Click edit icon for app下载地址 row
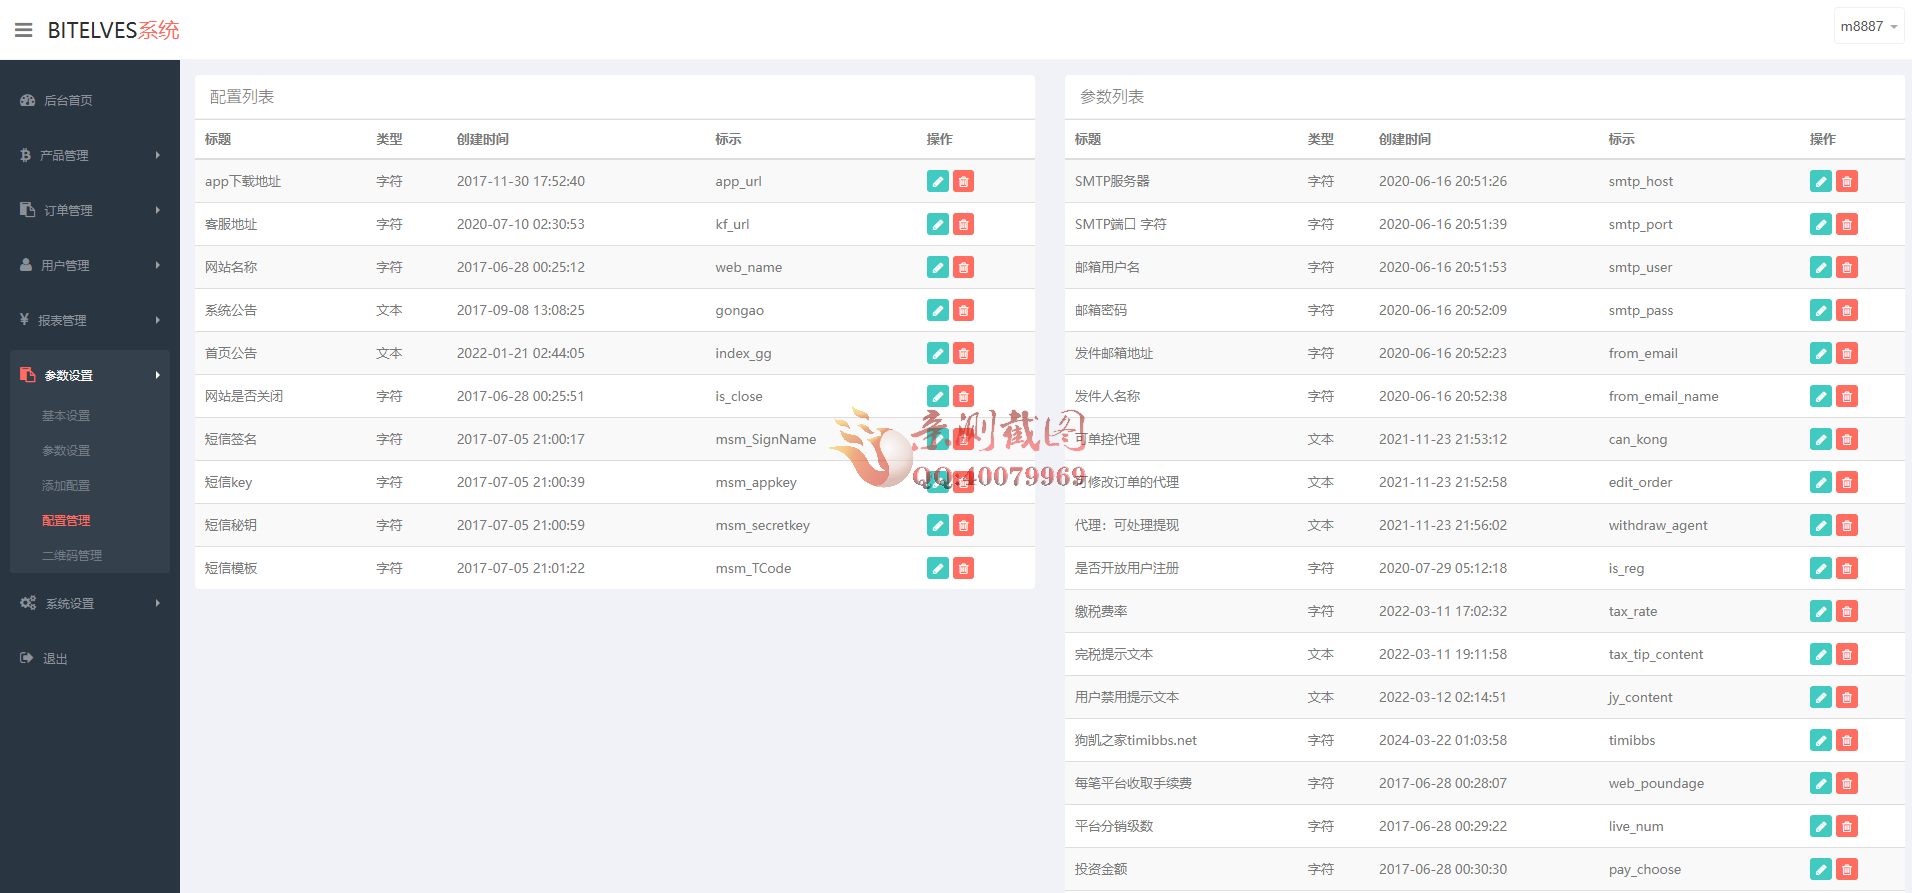 pyautogui.click(x=937, y=181)
